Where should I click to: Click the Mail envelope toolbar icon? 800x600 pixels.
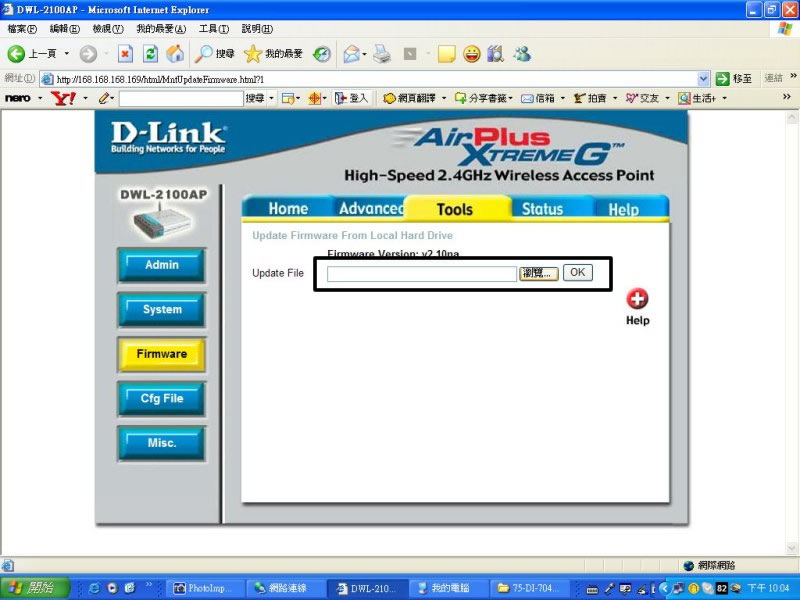click(x=351, y=54)
